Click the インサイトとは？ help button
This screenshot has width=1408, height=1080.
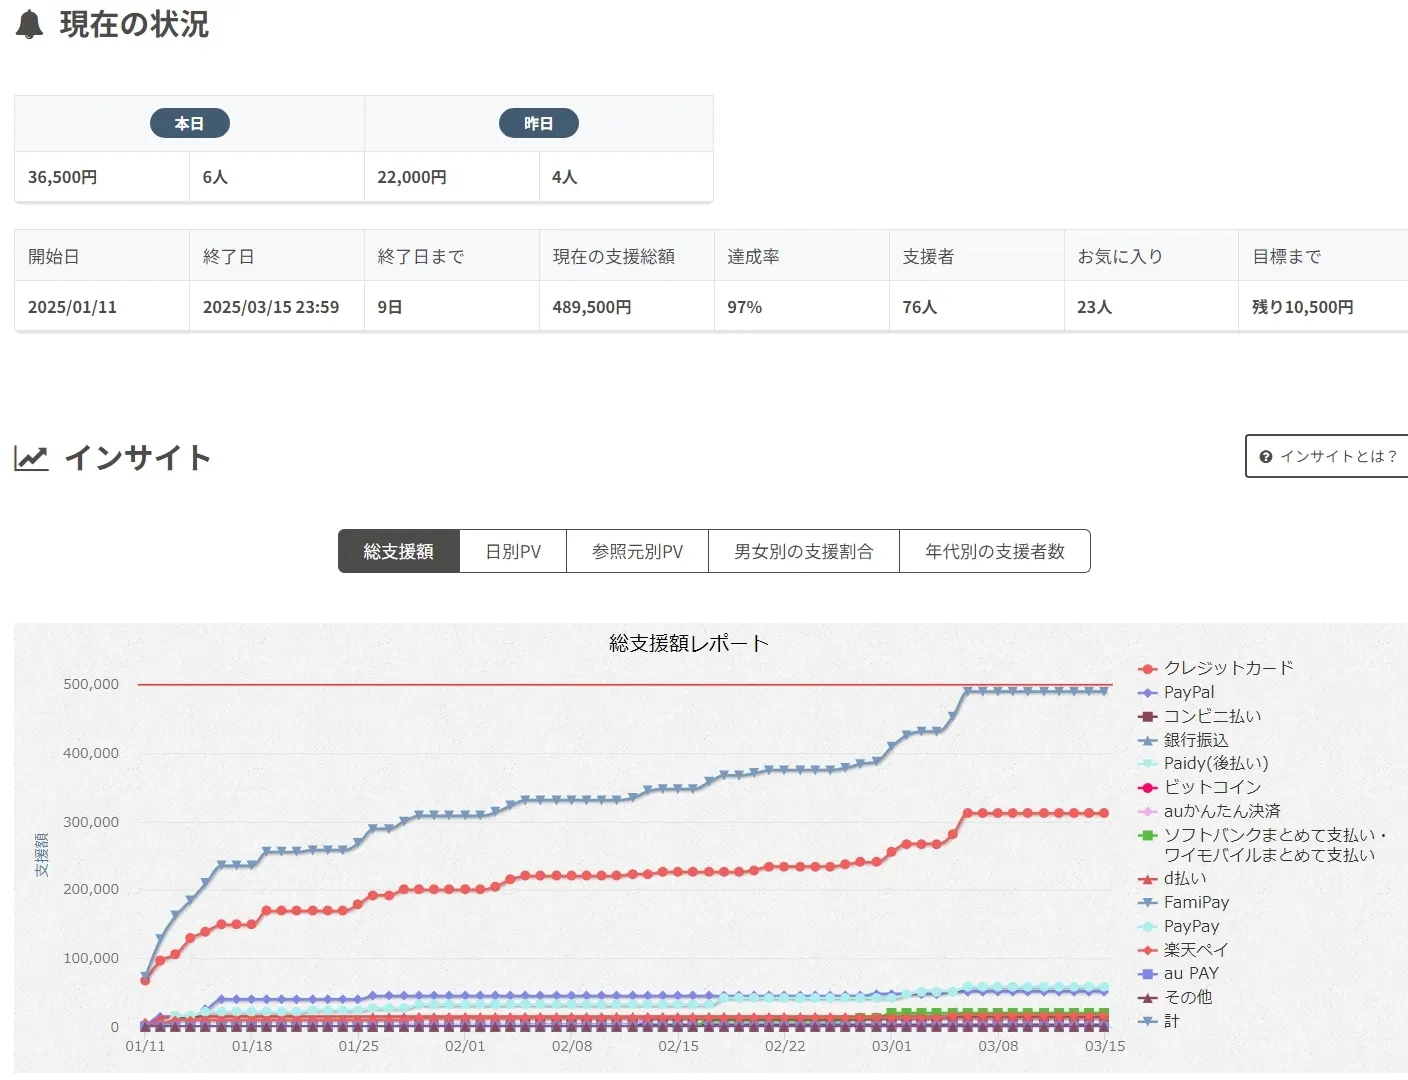[1328, 456]
